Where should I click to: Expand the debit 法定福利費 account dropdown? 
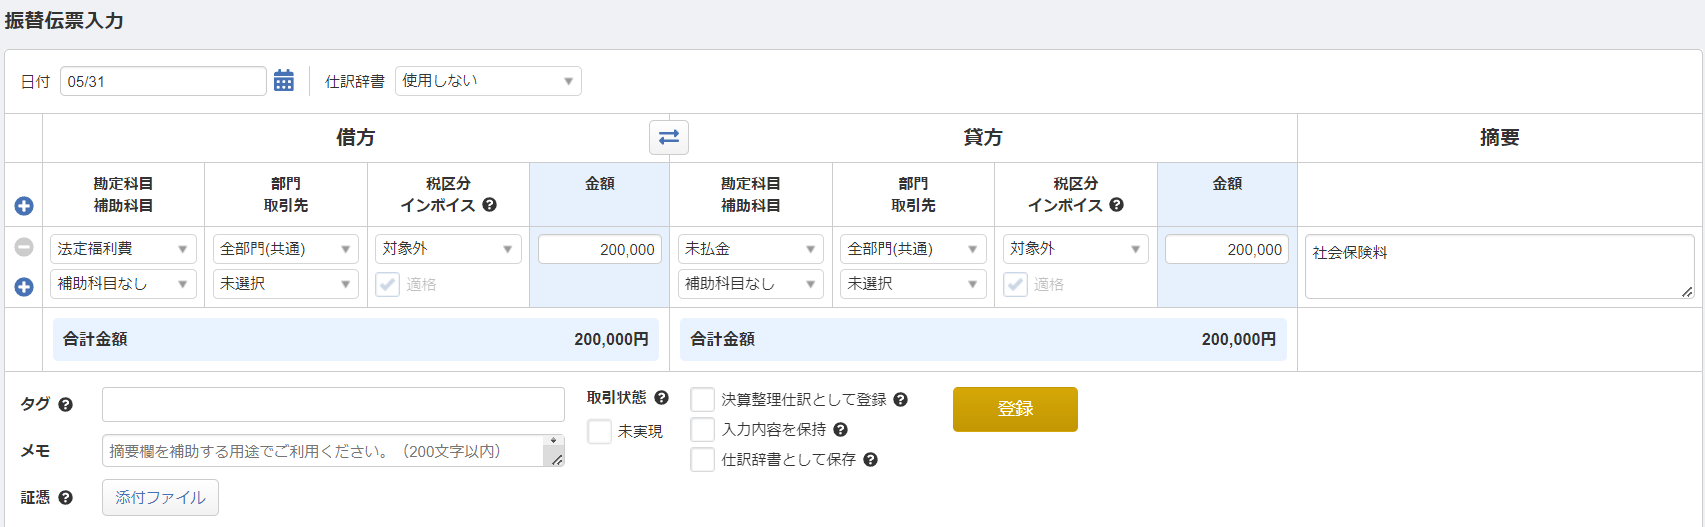[123, 249]
